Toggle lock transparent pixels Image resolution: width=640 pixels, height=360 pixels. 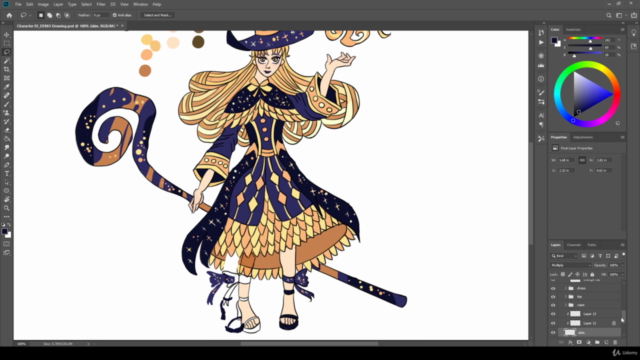click(x=563, y=274)
